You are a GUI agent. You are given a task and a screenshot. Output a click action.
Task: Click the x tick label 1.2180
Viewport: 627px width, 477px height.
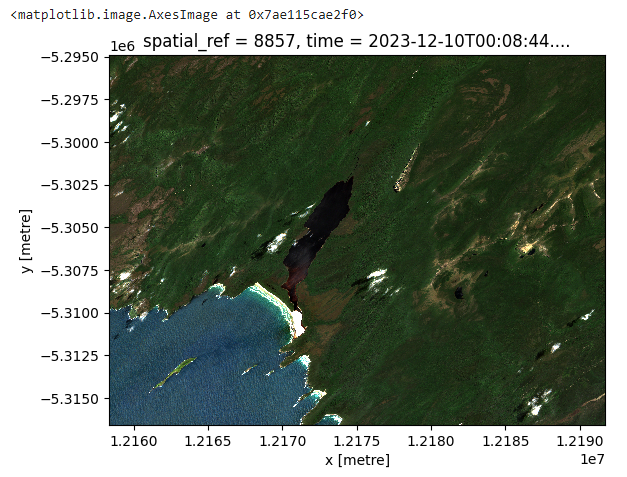click(431, 441)
